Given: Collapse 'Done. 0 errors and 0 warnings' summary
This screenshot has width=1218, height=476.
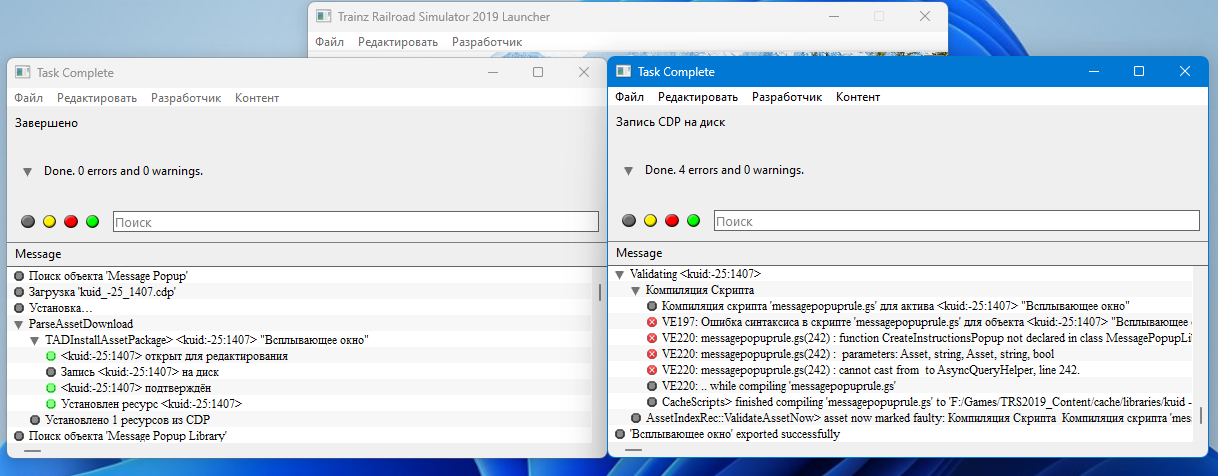Looking at the screenshot, I should 28,172.
